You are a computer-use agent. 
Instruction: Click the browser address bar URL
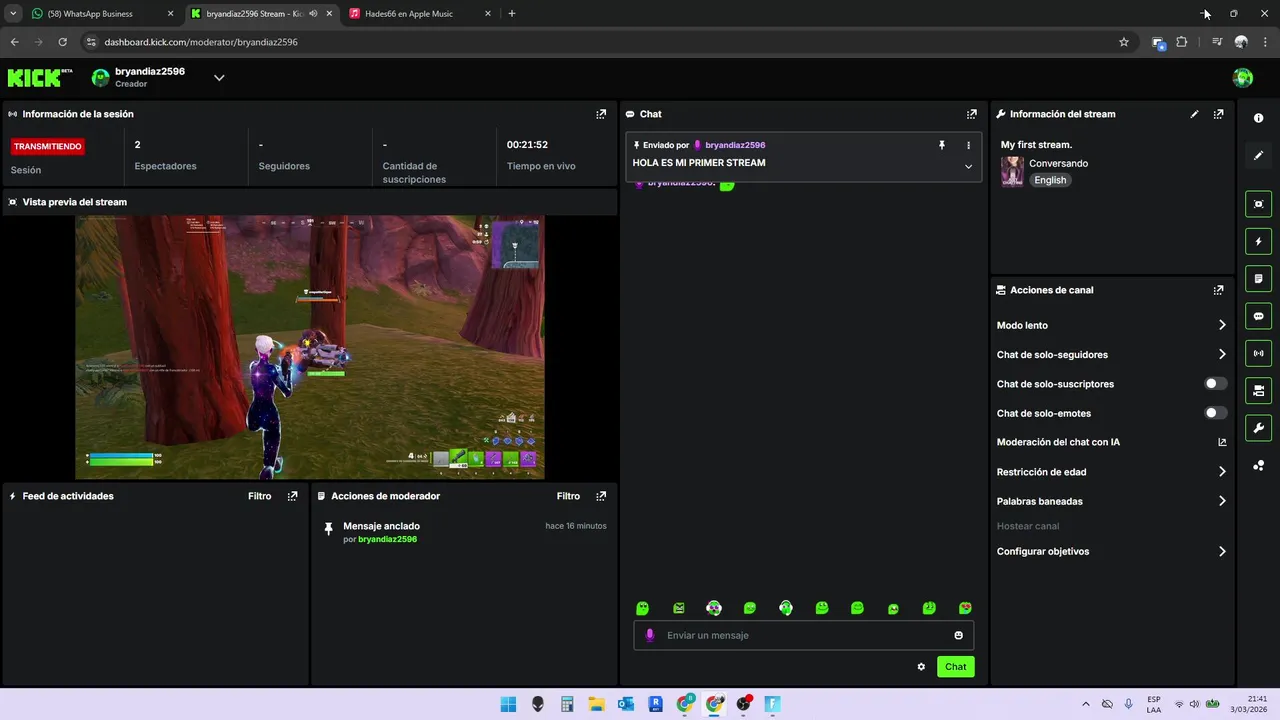pos(201,42)
